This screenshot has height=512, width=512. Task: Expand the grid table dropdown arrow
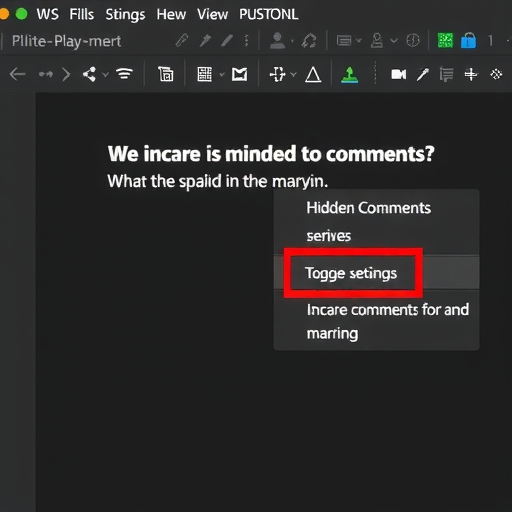222,74
